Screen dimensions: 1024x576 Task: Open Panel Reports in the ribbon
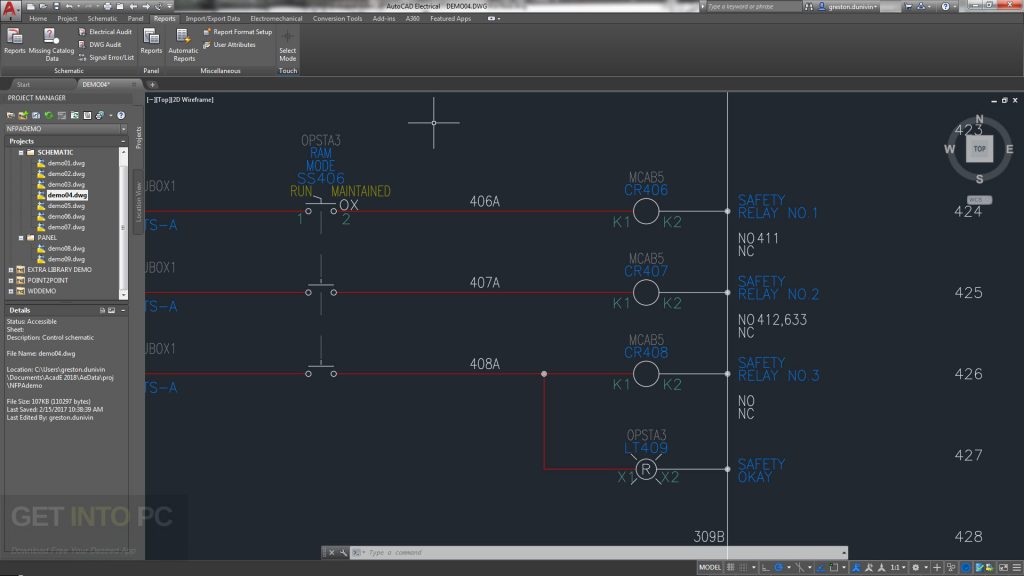point(151,42)
